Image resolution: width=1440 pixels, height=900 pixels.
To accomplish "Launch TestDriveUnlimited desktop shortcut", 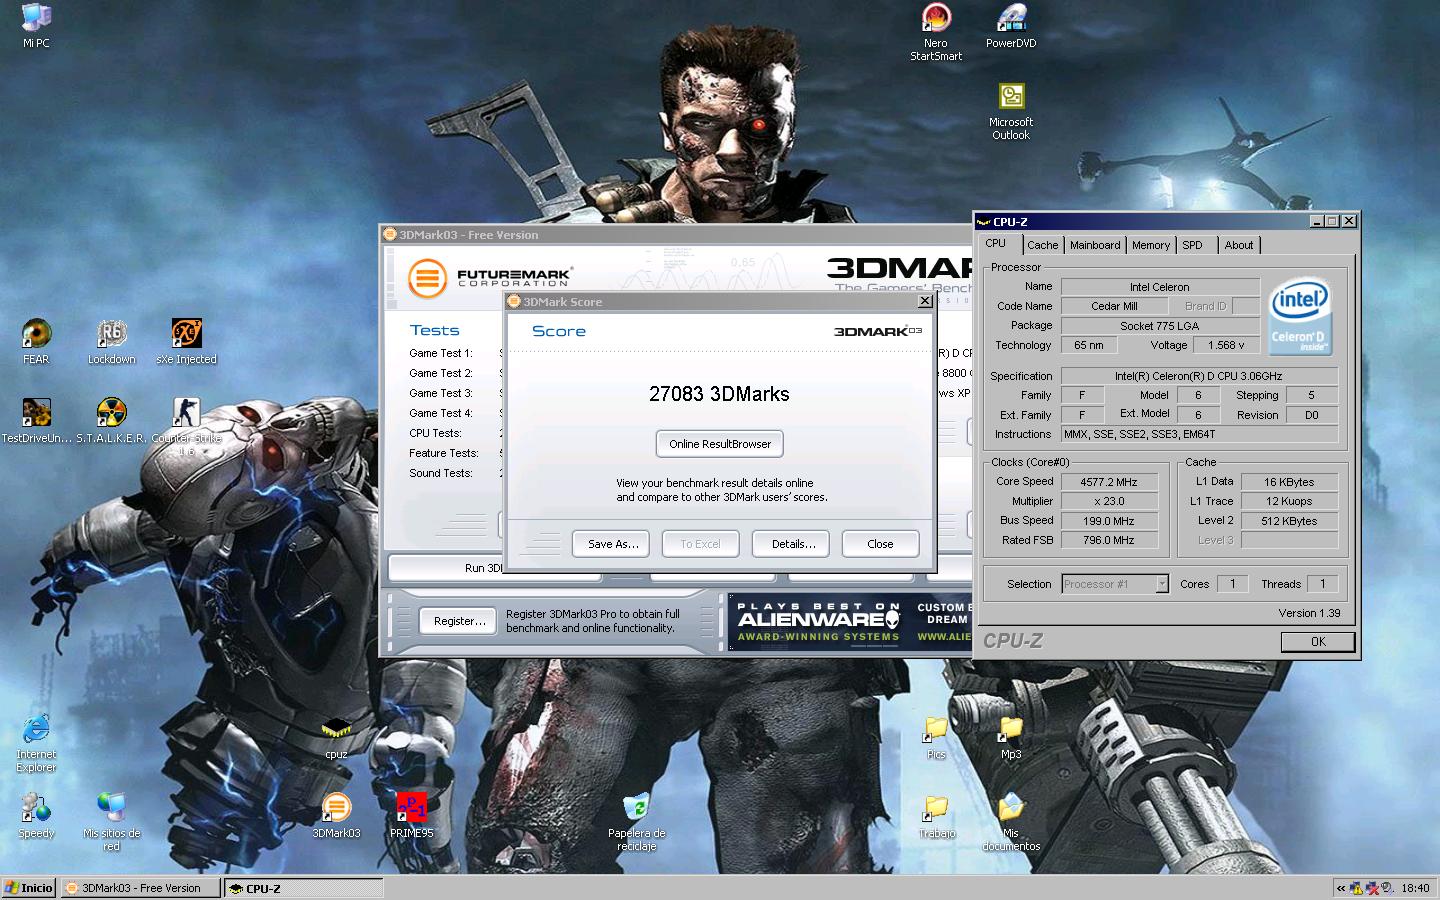I will 36,420.
